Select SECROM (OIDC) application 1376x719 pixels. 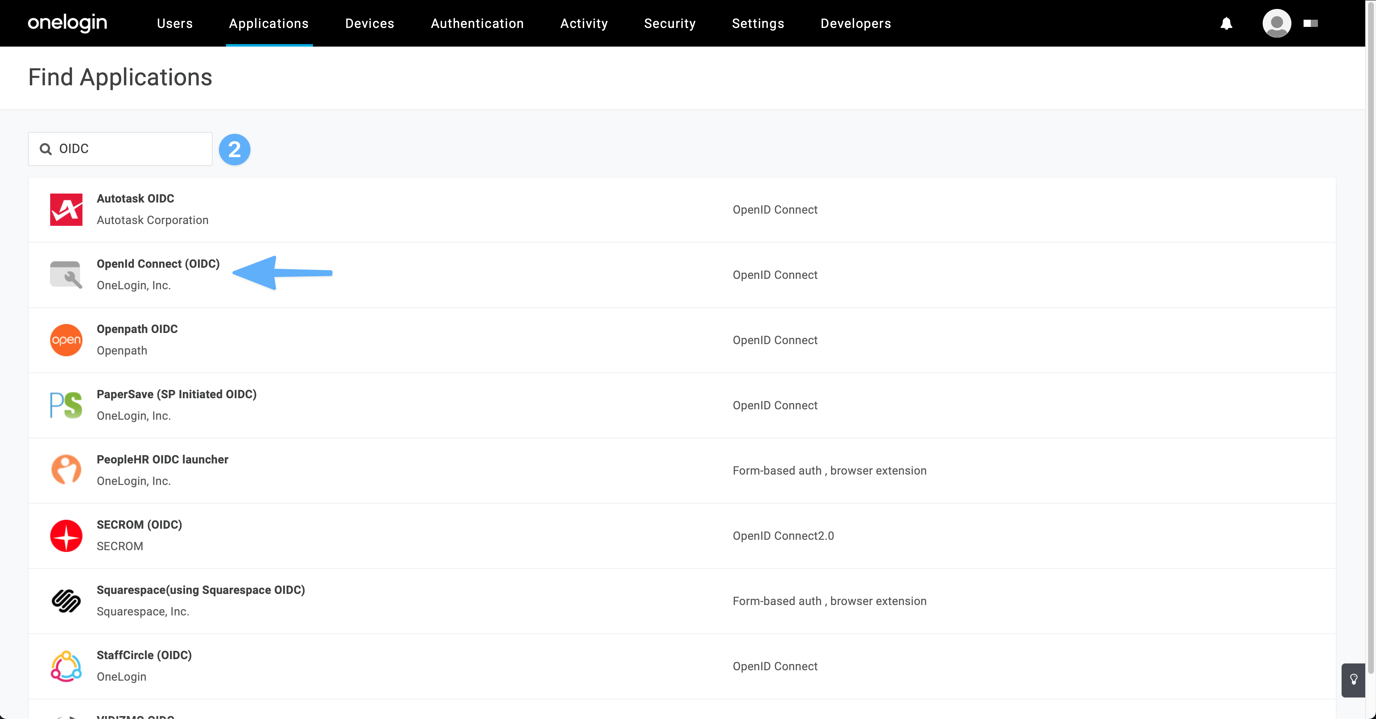click(x=682, y=536)
